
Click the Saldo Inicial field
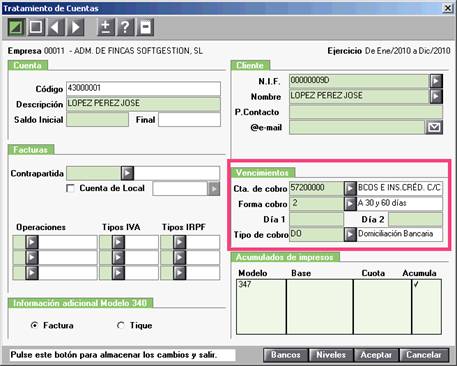pyautogui.click(x=97, y=119)
